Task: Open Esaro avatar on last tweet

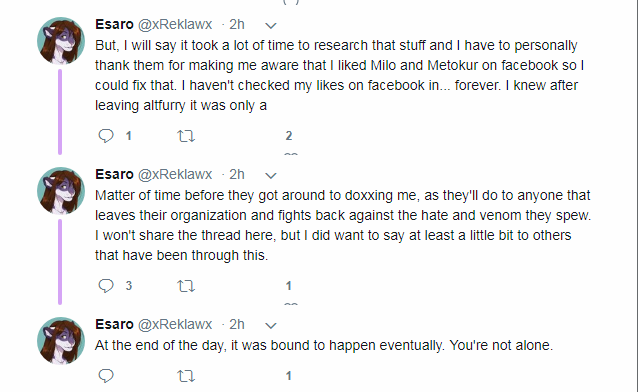Action: (x=61, y=341)
